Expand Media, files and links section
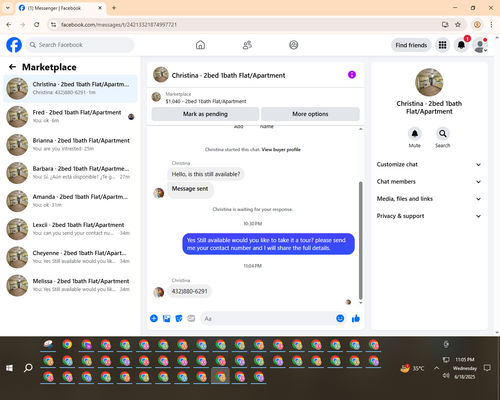This screenshot has height=400, width=500. [429, 199]
